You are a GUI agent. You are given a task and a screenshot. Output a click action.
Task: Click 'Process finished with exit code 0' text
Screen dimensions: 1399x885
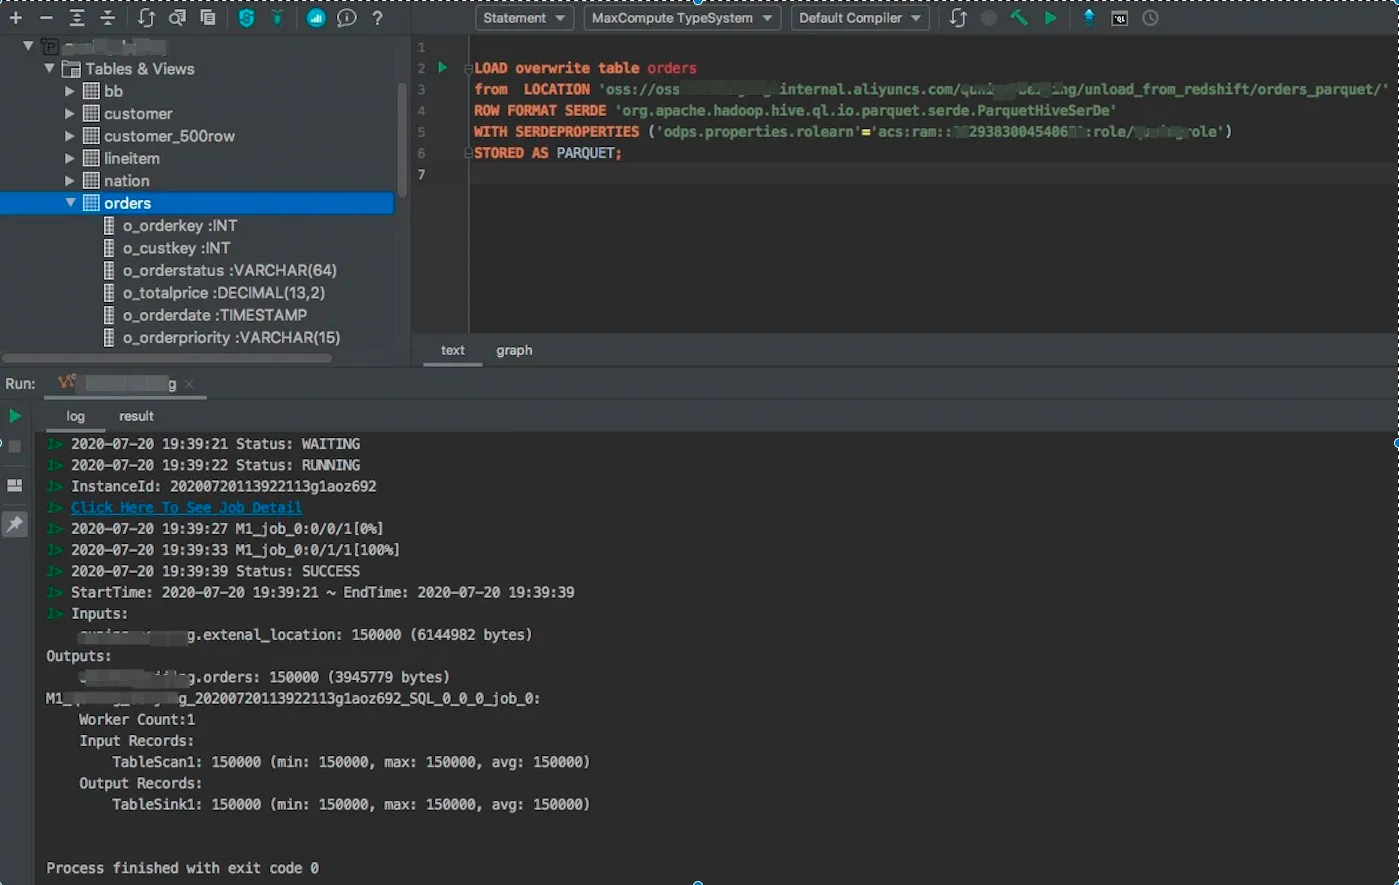pos(183,868)
